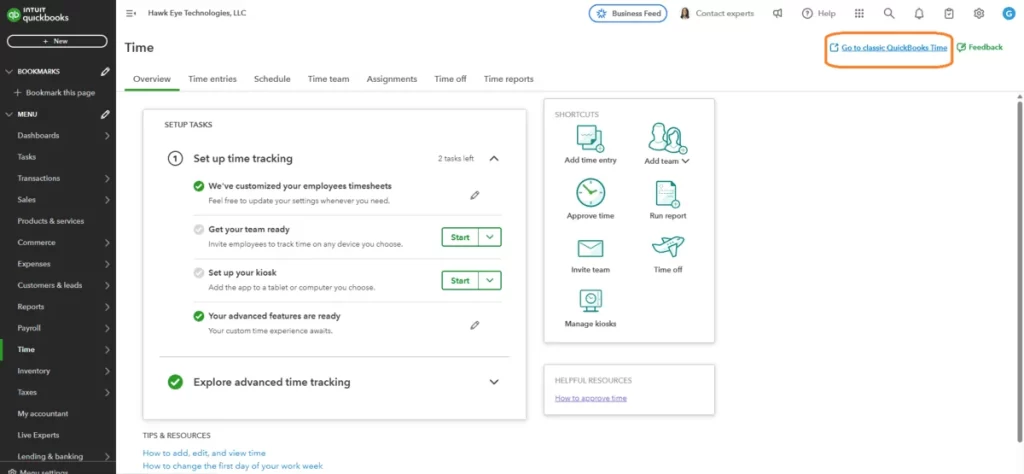This screenshot has width=1024, height=474.
Task: Switch to the Time off tab
Action: tap(451, 79)
